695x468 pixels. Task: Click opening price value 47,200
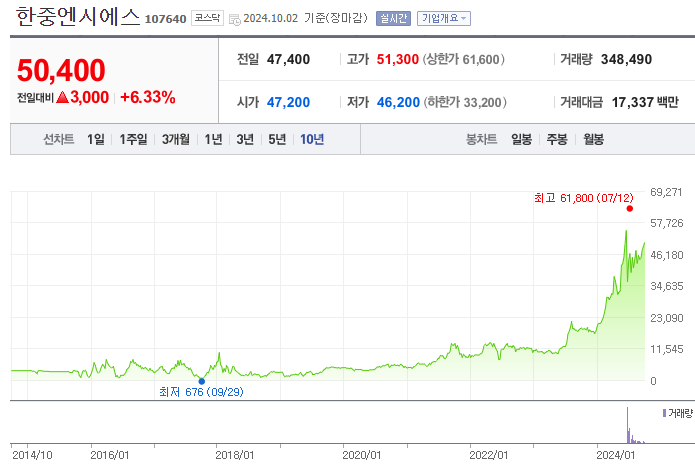pos(288,102)
